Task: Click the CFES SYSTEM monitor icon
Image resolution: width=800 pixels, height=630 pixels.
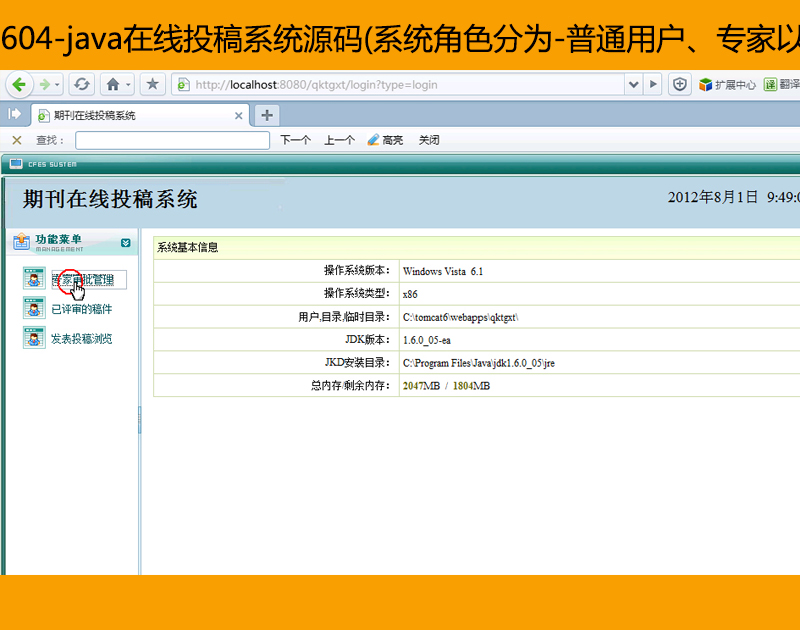Action: click(16, 164)
